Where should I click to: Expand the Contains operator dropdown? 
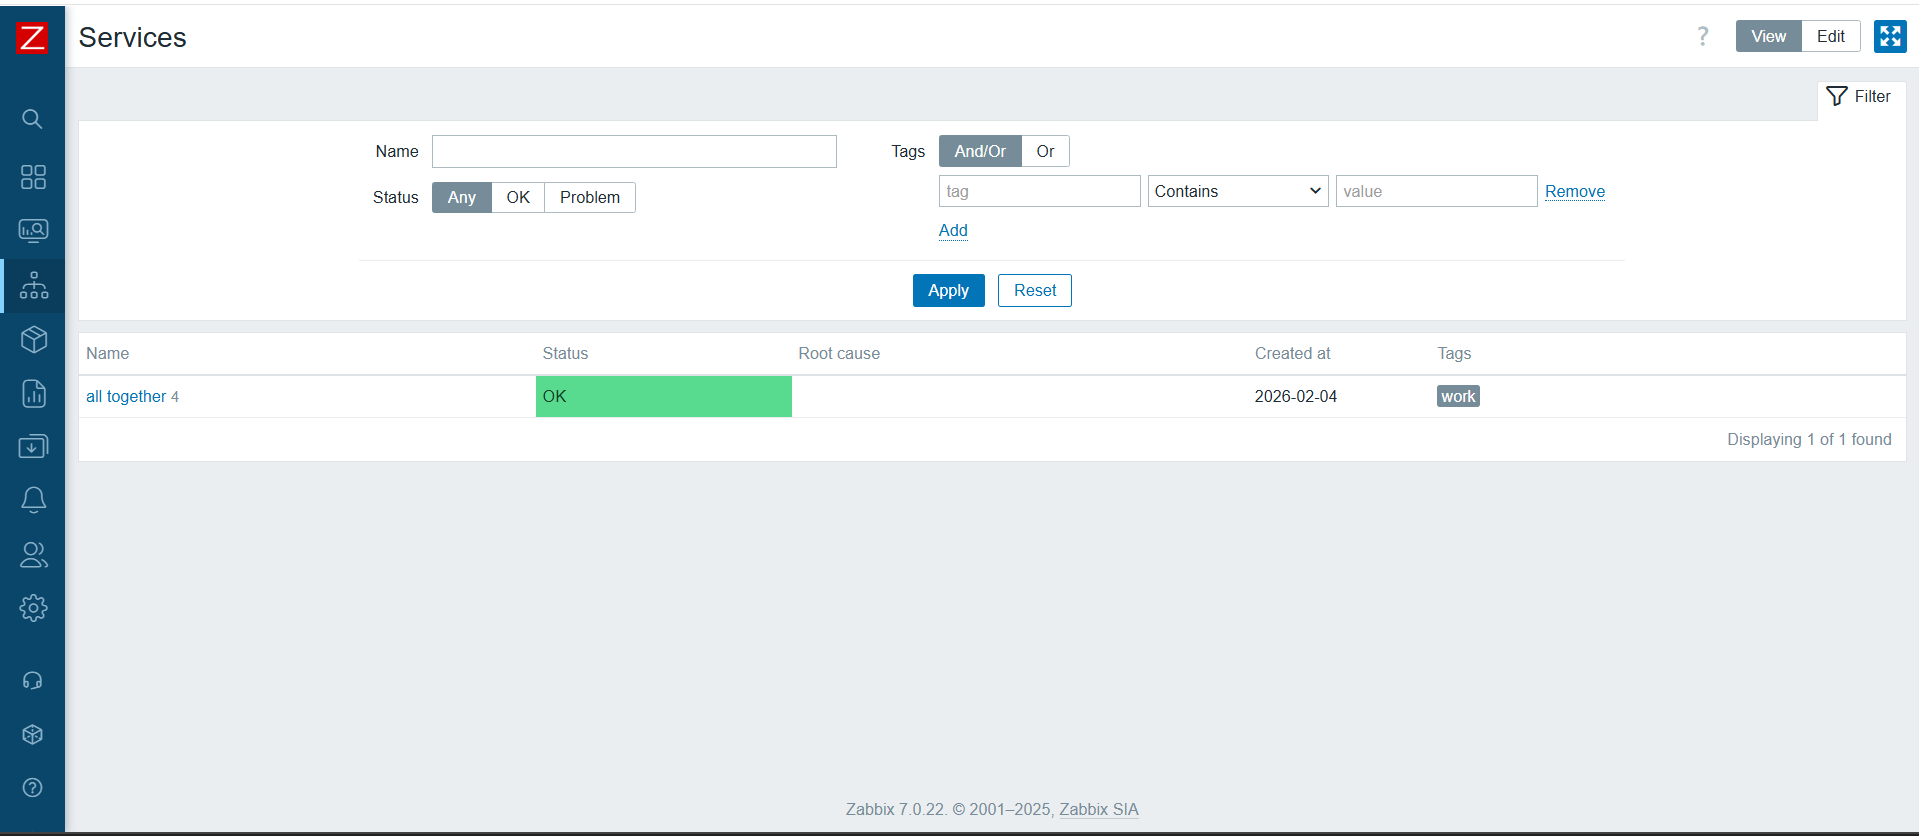point(1237,192)
